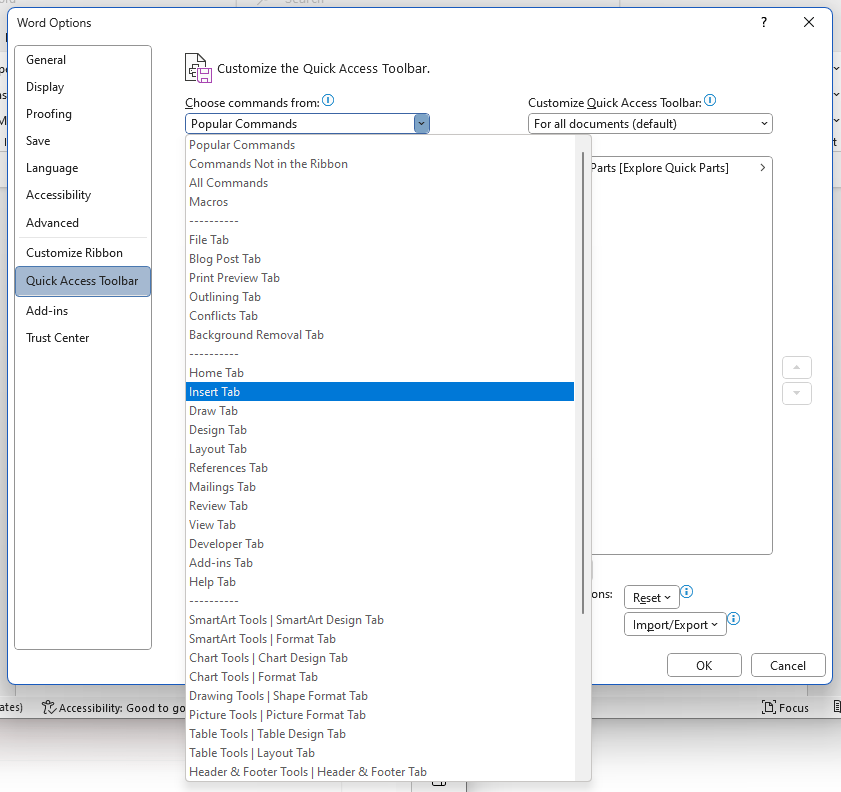Select Layout Tab option
Viewport: 841px width, 792px height.
(380, 449)
